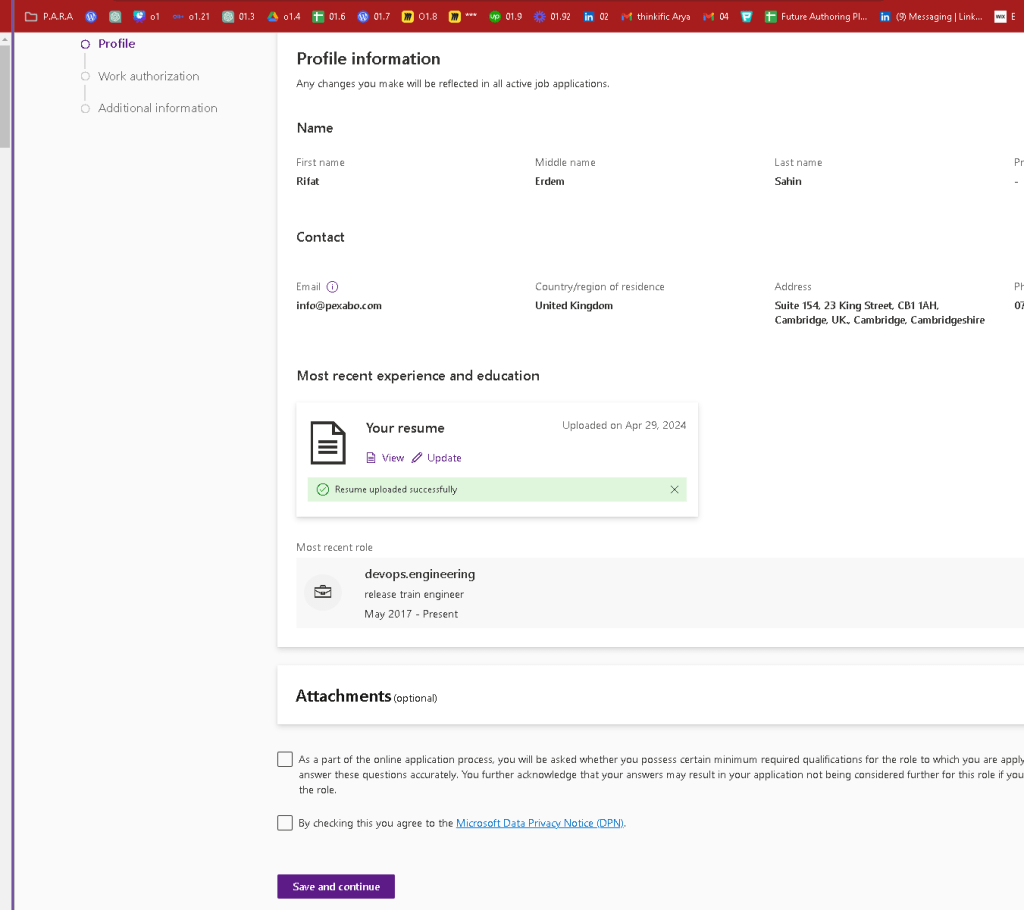
Task: Open the '***' yellow bookmark
Action: click(x=463, y=16)
